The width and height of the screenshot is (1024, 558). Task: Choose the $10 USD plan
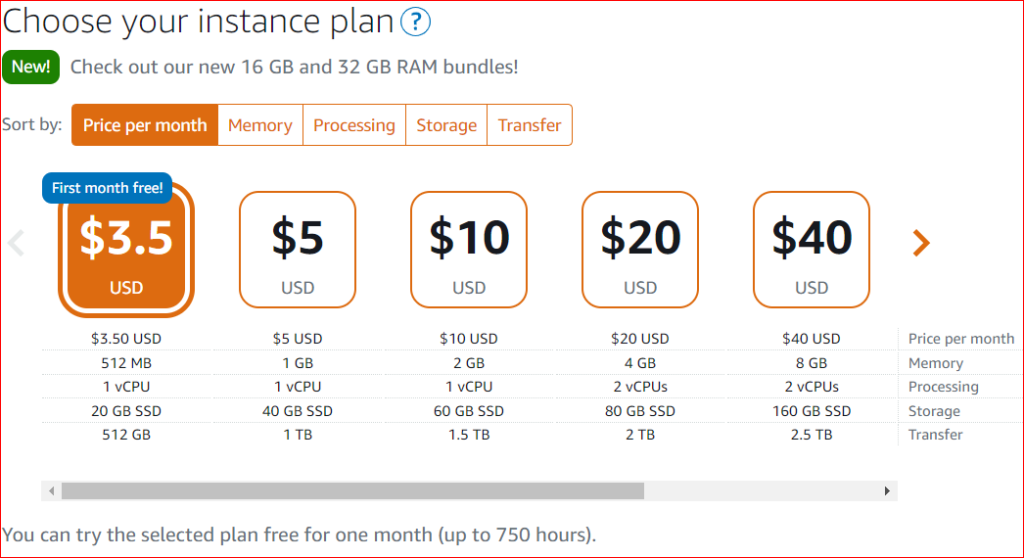coord(469,249)
